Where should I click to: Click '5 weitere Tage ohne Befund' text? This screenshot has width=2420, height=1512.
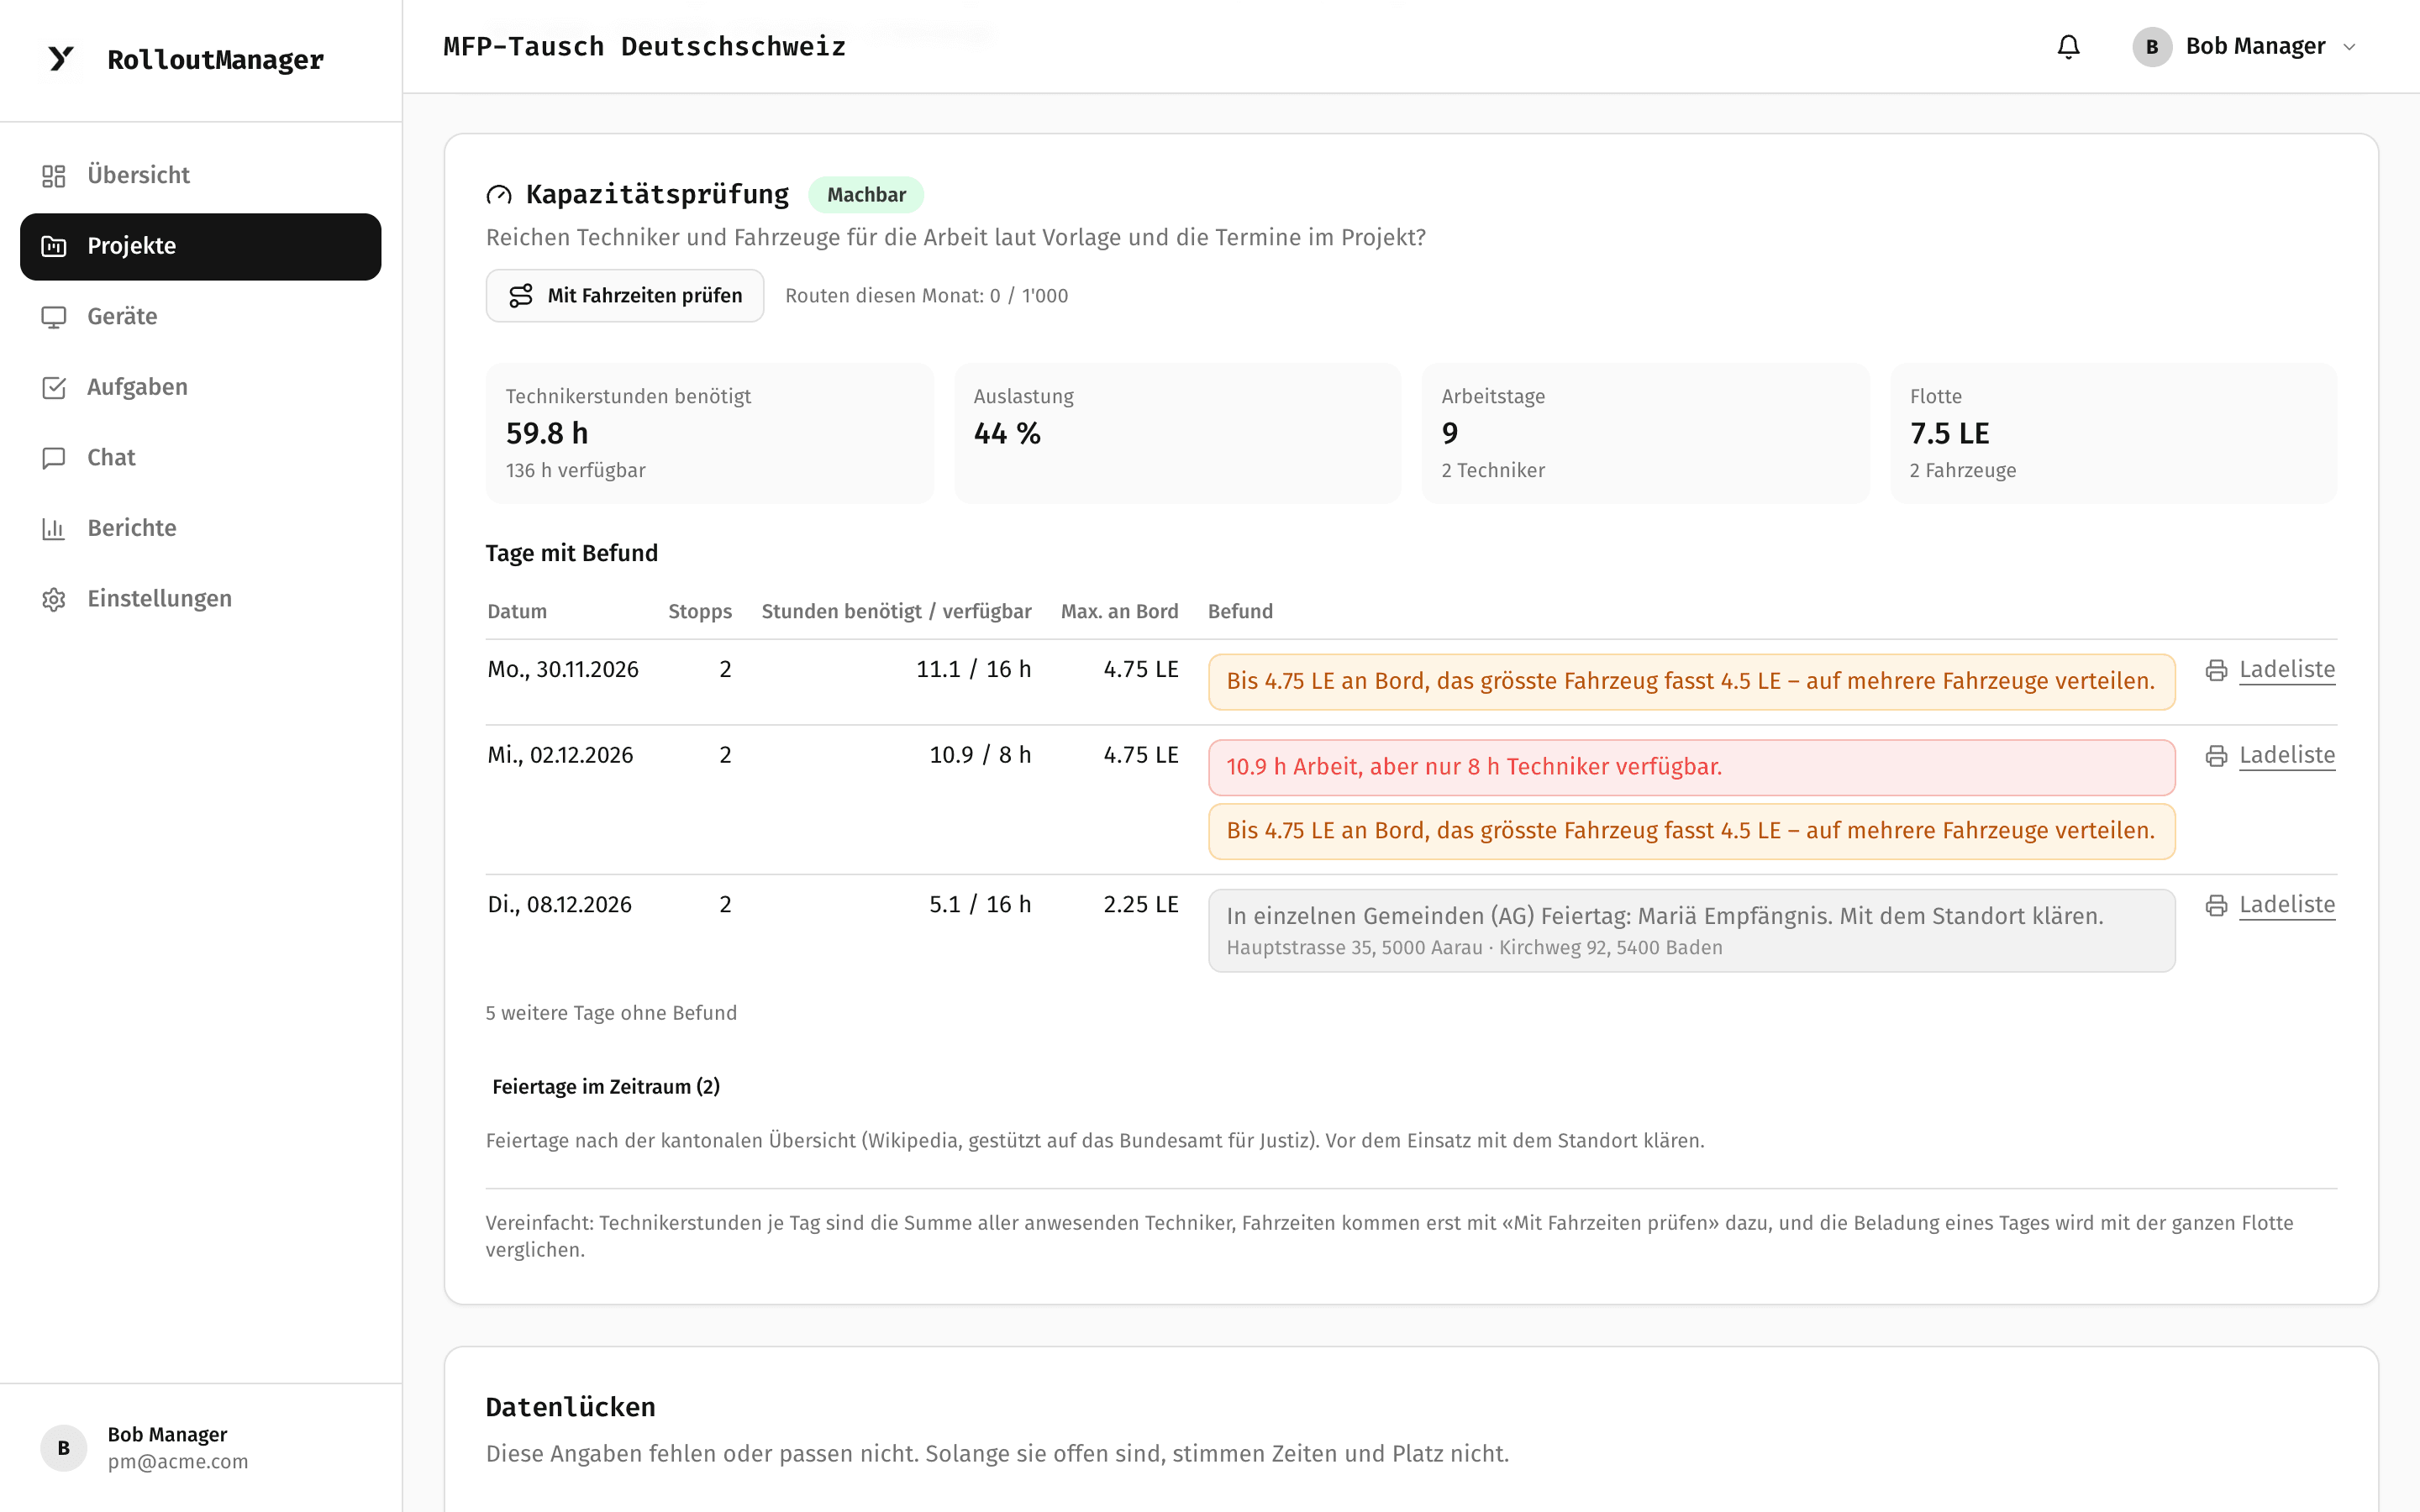click(x=611, y=1013)
